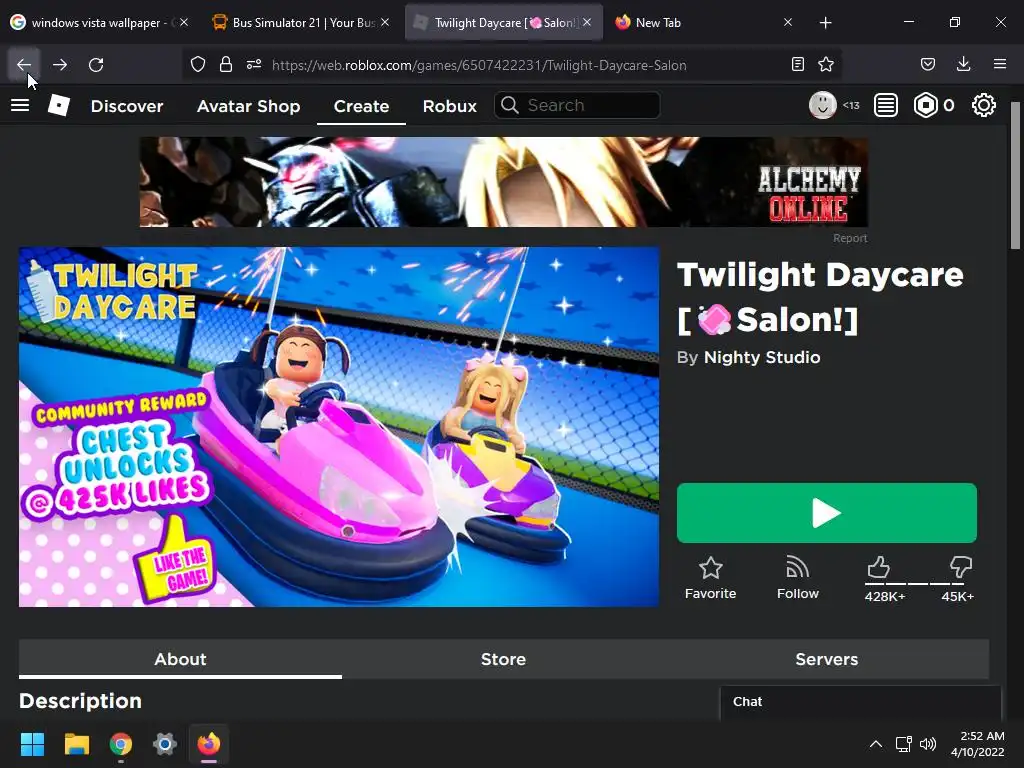Select the Servers tab
Image resolution: width=1024 pixels, height=768 pixels.
(x=827, y=659)
